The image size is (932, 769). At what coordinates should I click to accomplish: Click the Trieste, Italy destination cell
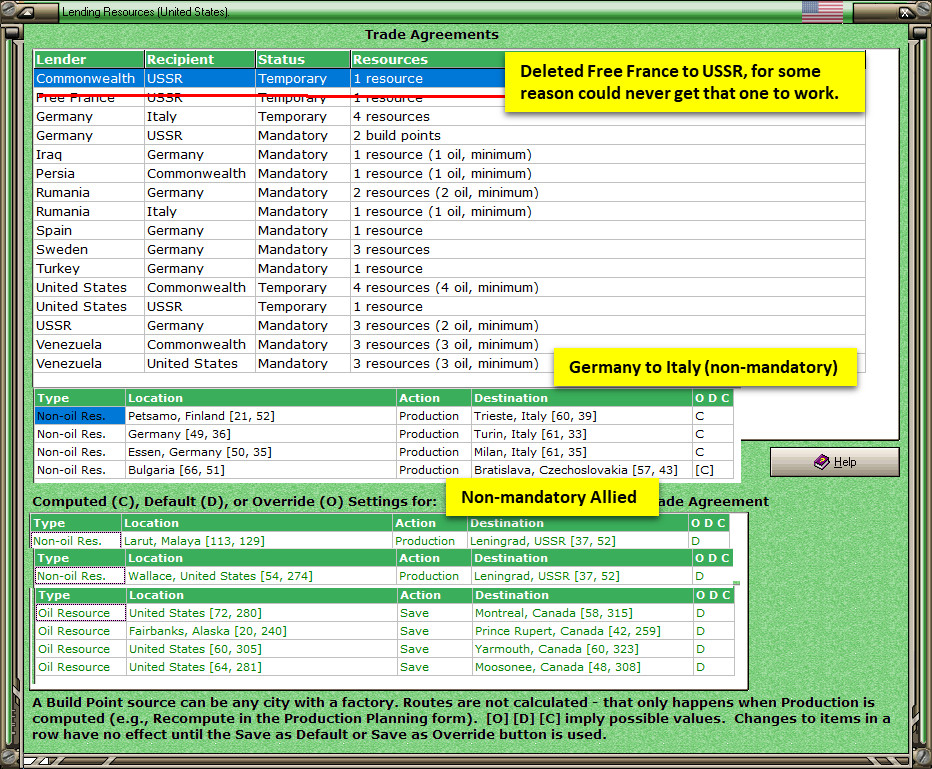[x=582, y=416]
